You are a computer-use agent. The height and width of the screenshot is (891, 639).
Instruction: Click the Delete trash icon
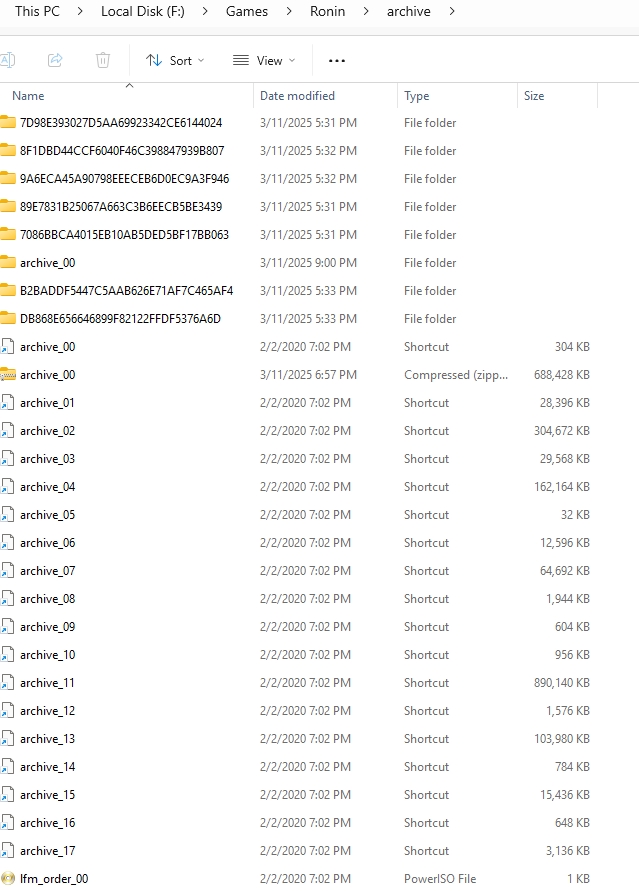point(103,60)
